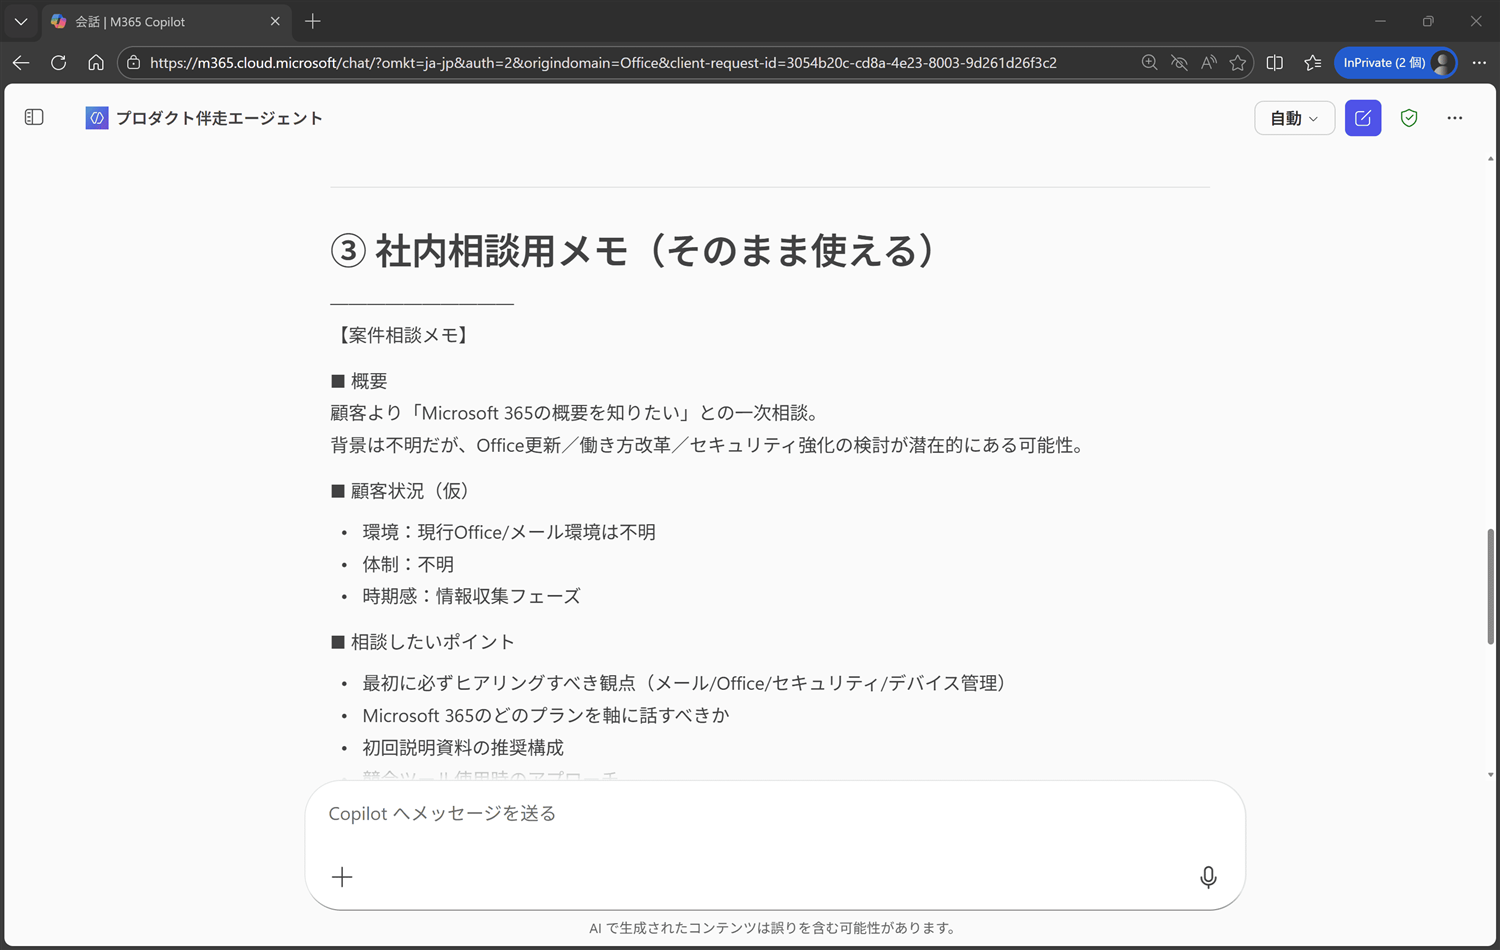Reload the page with refresh icon
This screenshot has width=1500, height=950.
point(58,62)
